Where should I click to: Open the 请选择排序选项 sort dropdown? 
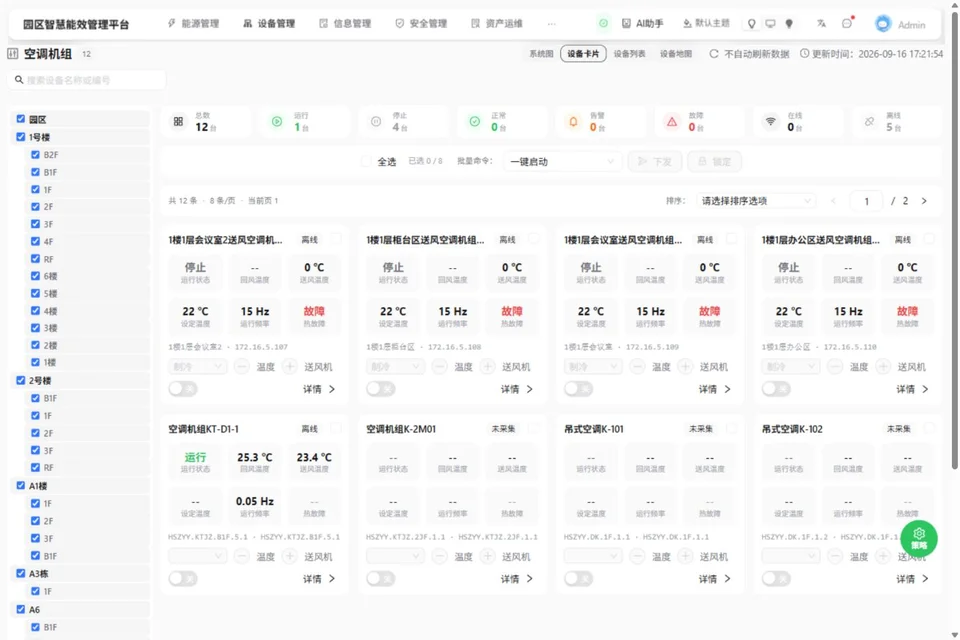(x=756, y=201)
